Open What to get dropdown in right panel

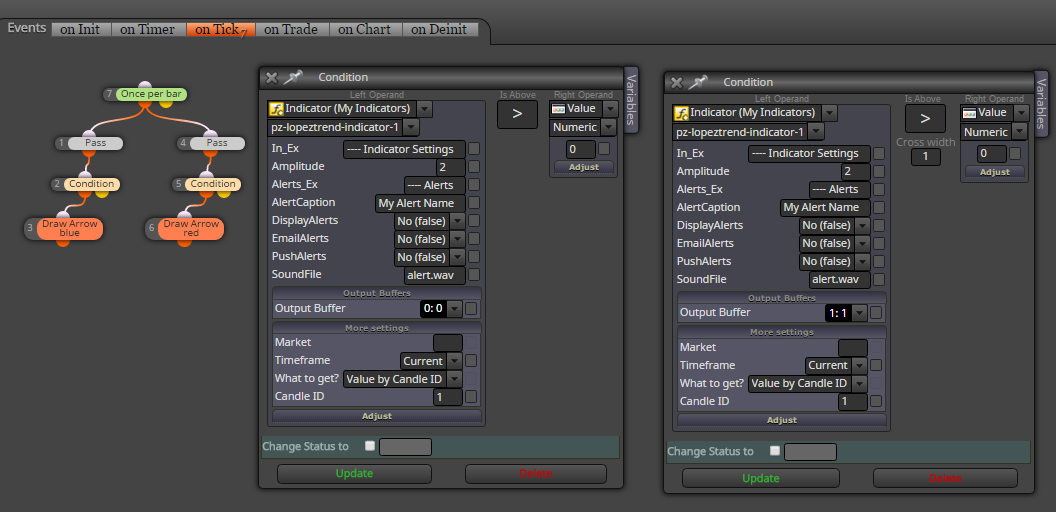point(859,383)
